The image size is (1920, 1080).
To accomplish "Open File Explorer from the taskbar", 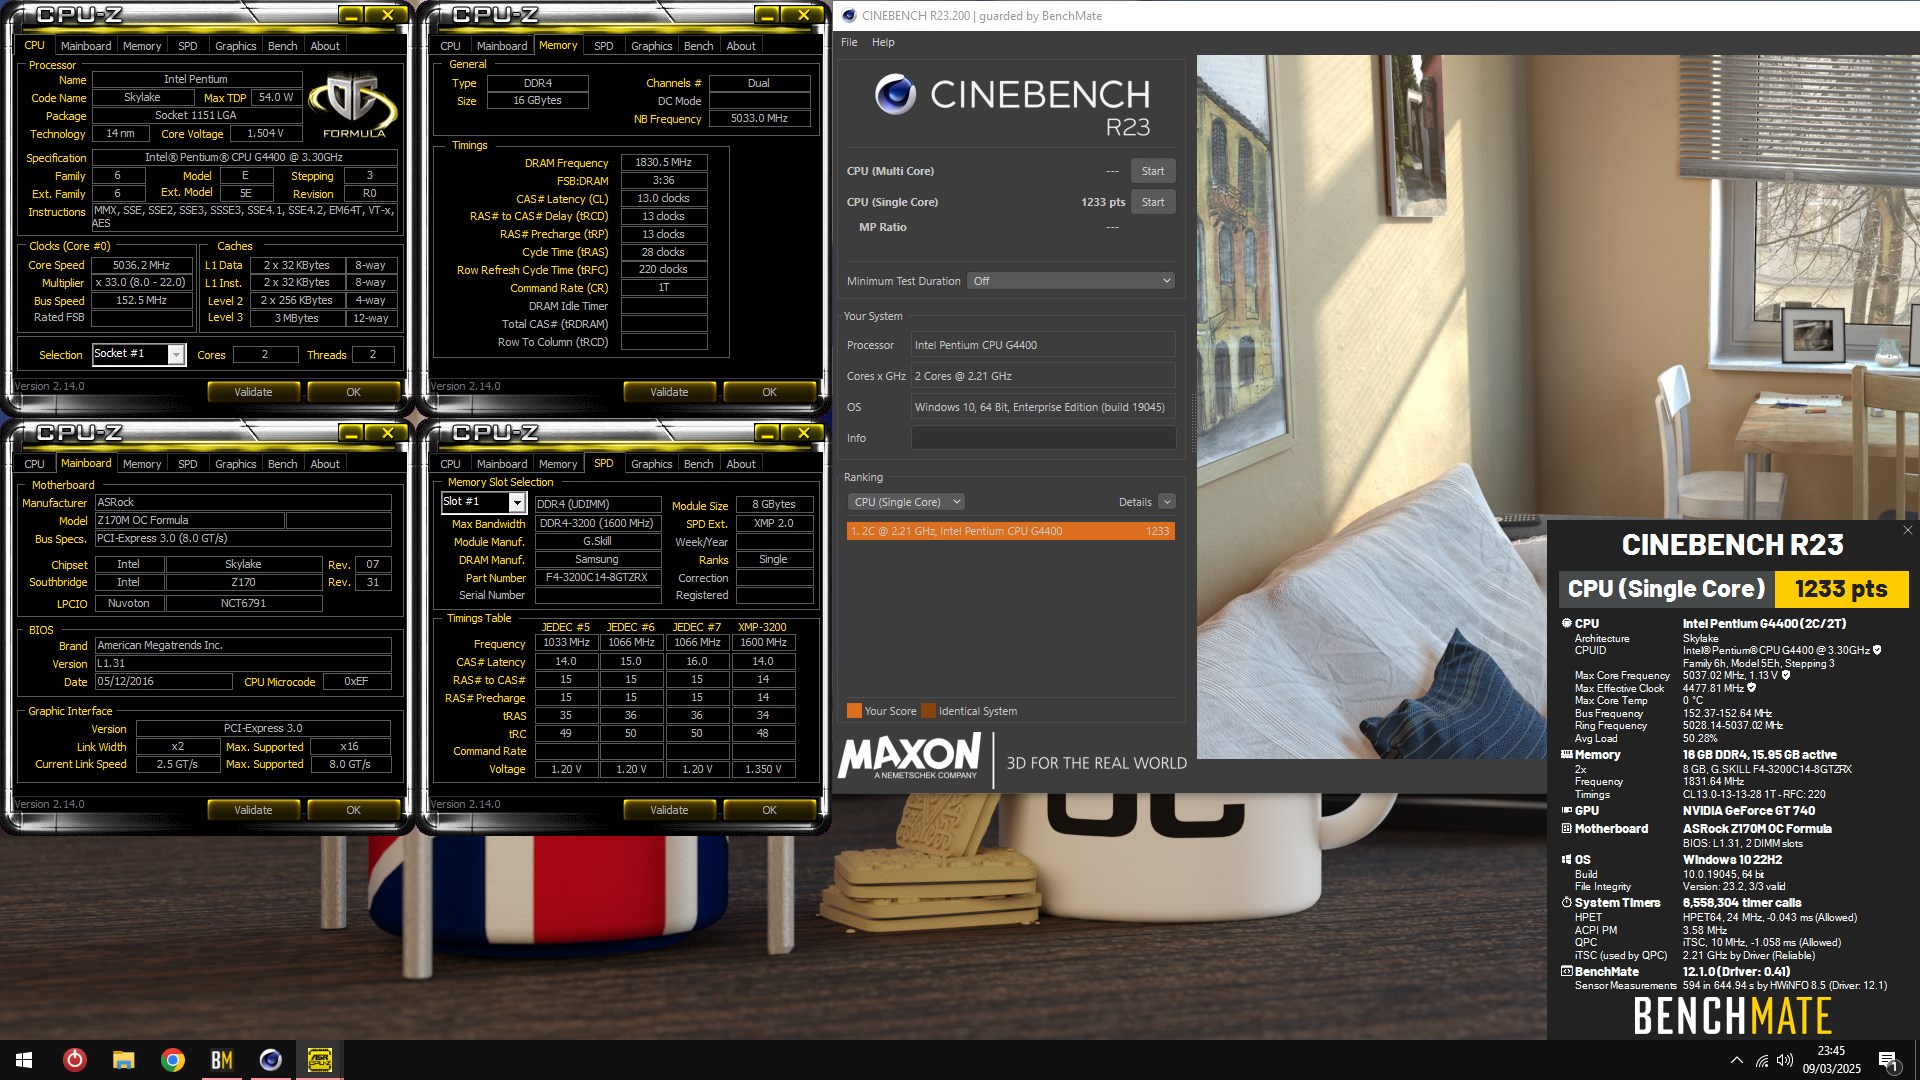I will [123, 1060].
